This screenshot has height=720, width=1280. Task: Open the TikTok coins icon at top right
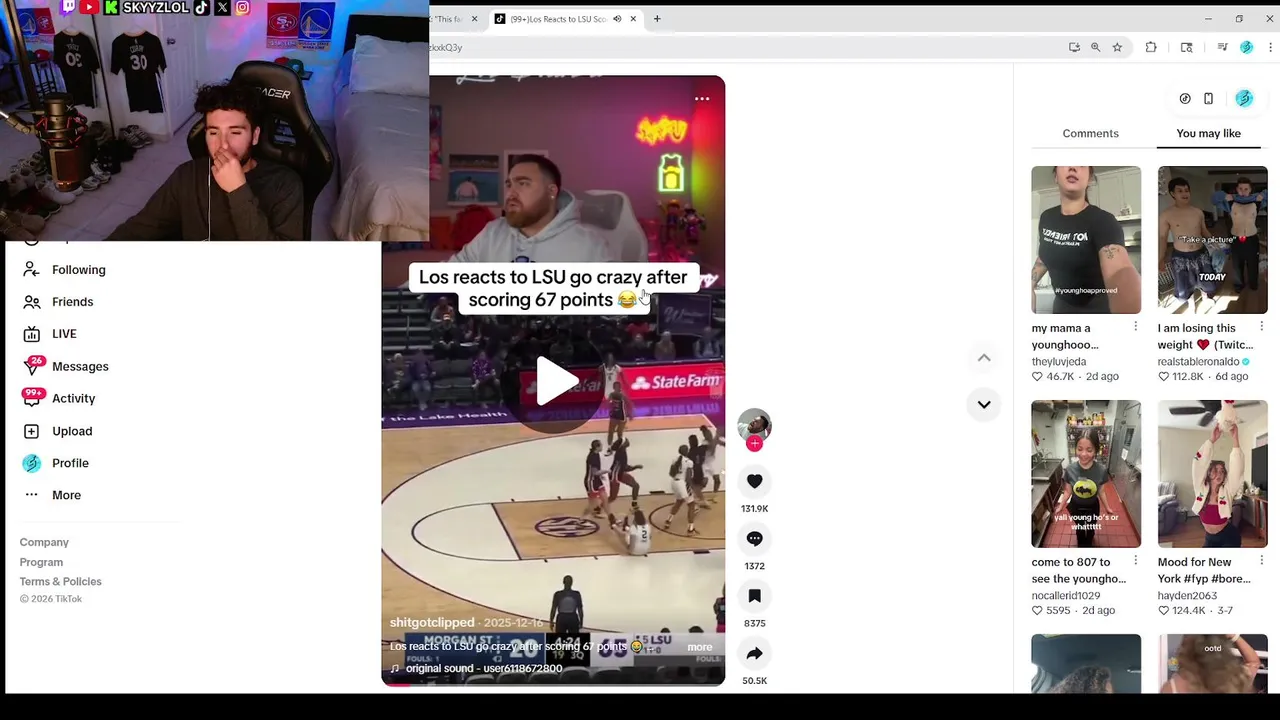[1185, 98]
